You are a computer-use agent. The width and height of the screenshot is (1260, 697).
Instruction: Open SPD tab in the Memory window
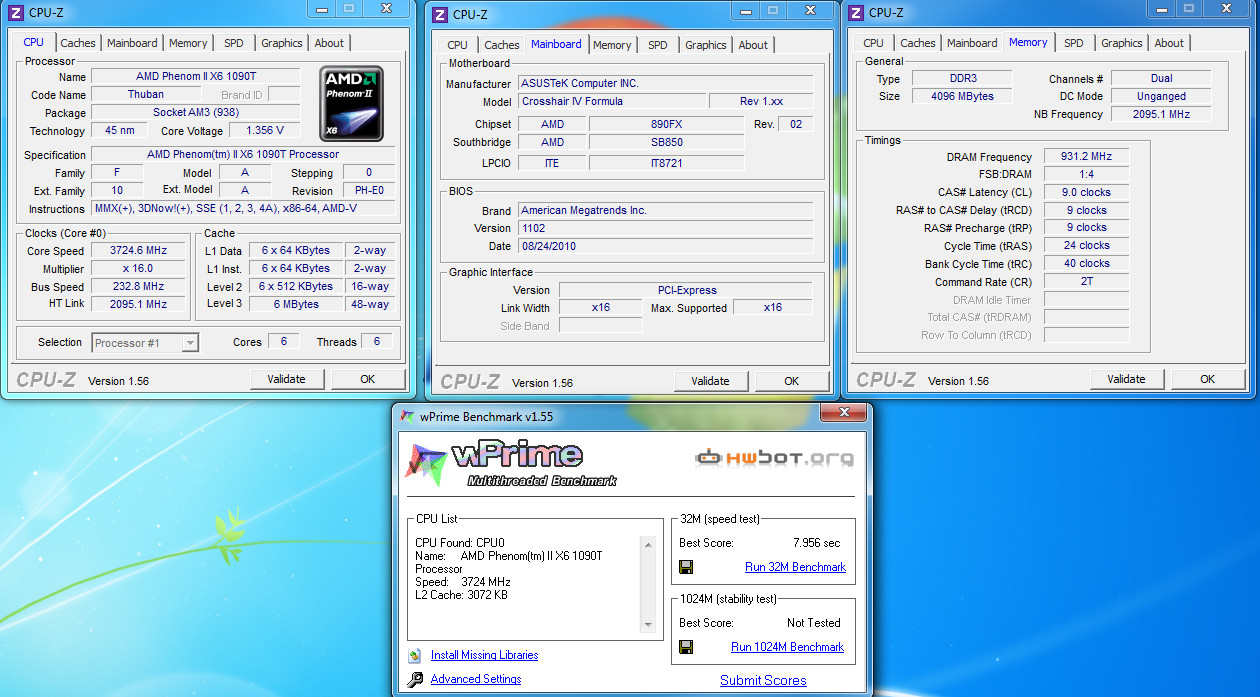click(1073, 43)
